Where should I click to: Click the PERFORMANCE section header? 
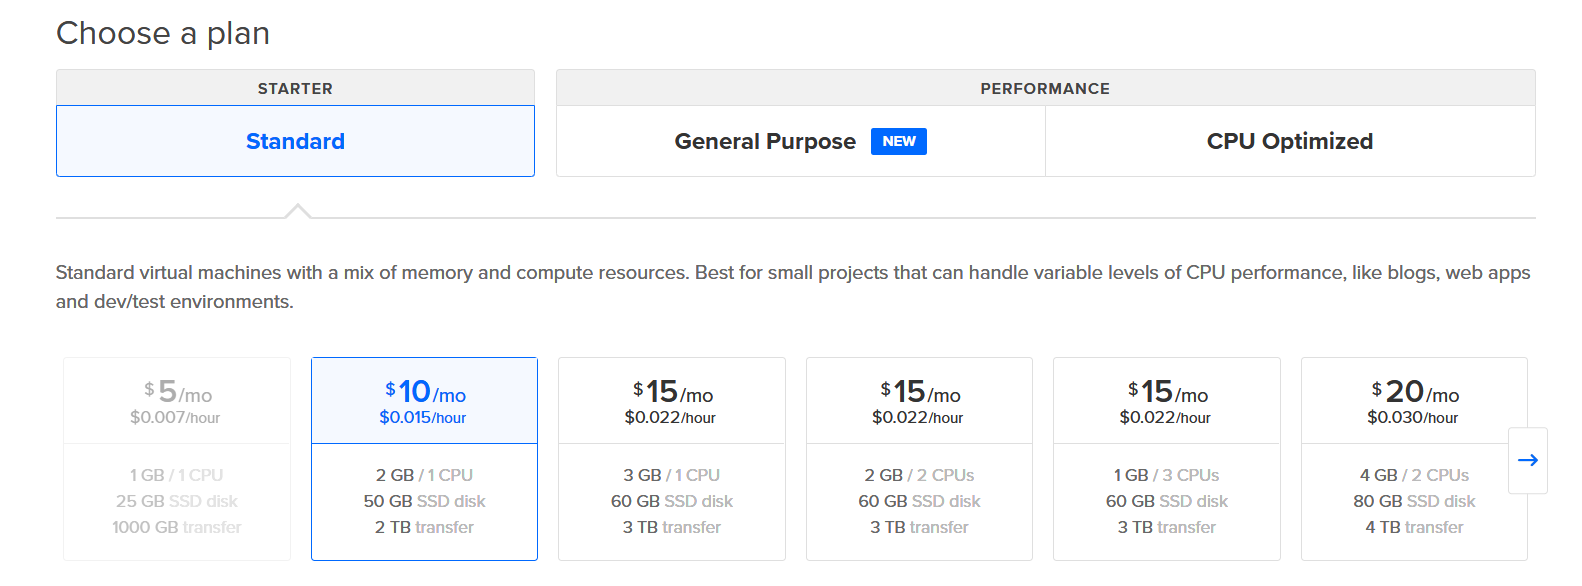(1045, 88)
